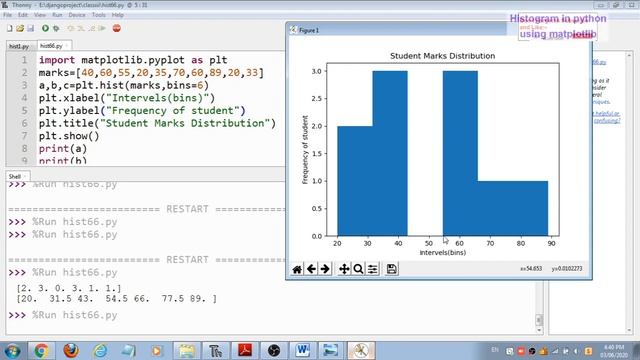
Task: Open the Edit menu
Action: (x=23, y=15)
